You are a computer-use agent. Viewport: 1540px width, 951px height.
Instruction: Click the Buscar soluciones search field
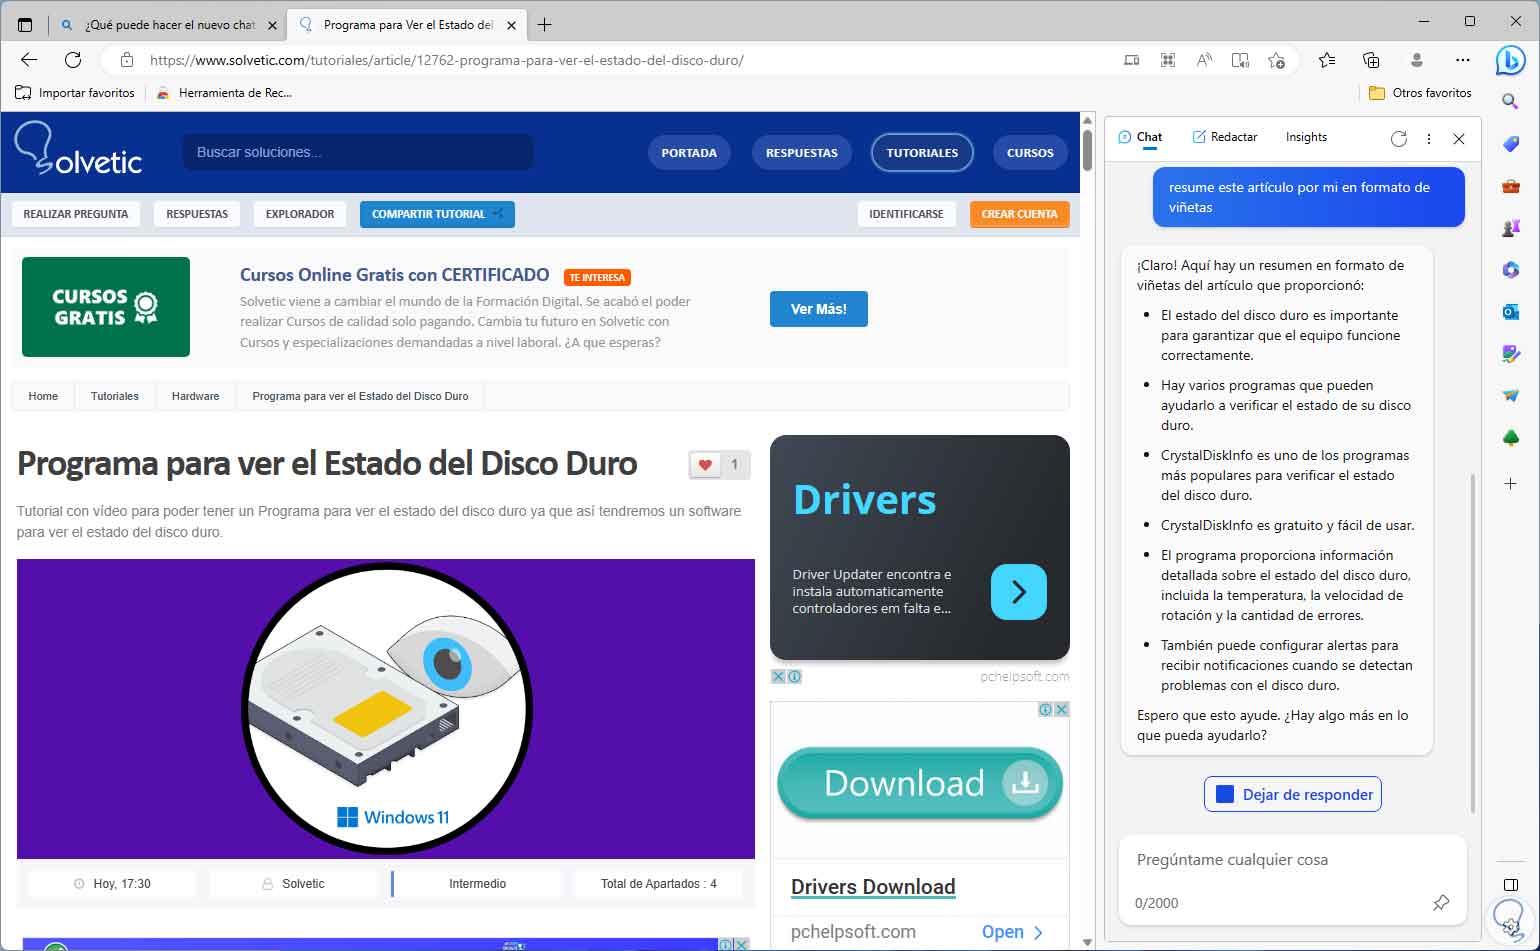coord(358,152)
